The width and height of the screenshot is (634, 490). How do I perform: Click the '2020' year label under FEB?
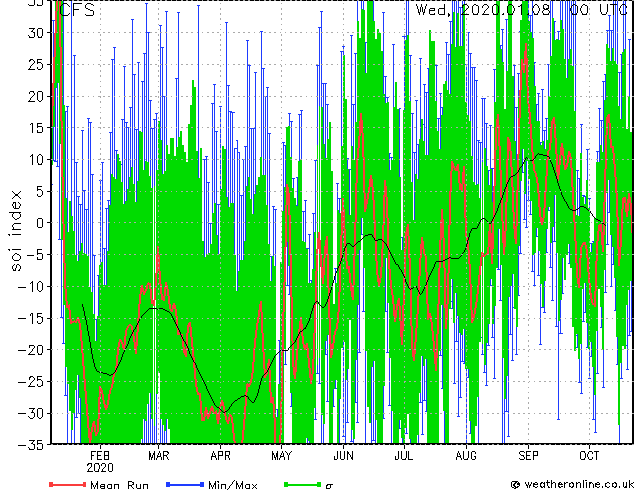100,468
